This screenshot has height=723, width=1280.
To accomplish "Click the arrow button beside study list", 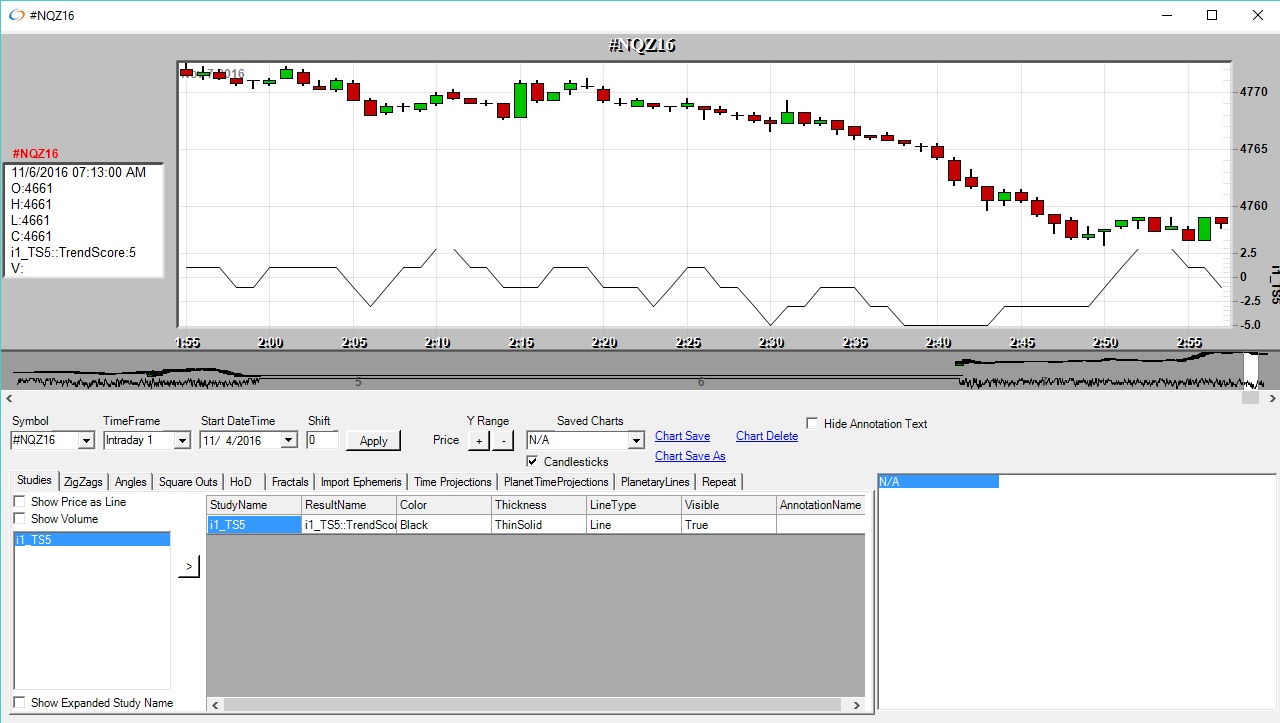I will [x=189, y=567].
